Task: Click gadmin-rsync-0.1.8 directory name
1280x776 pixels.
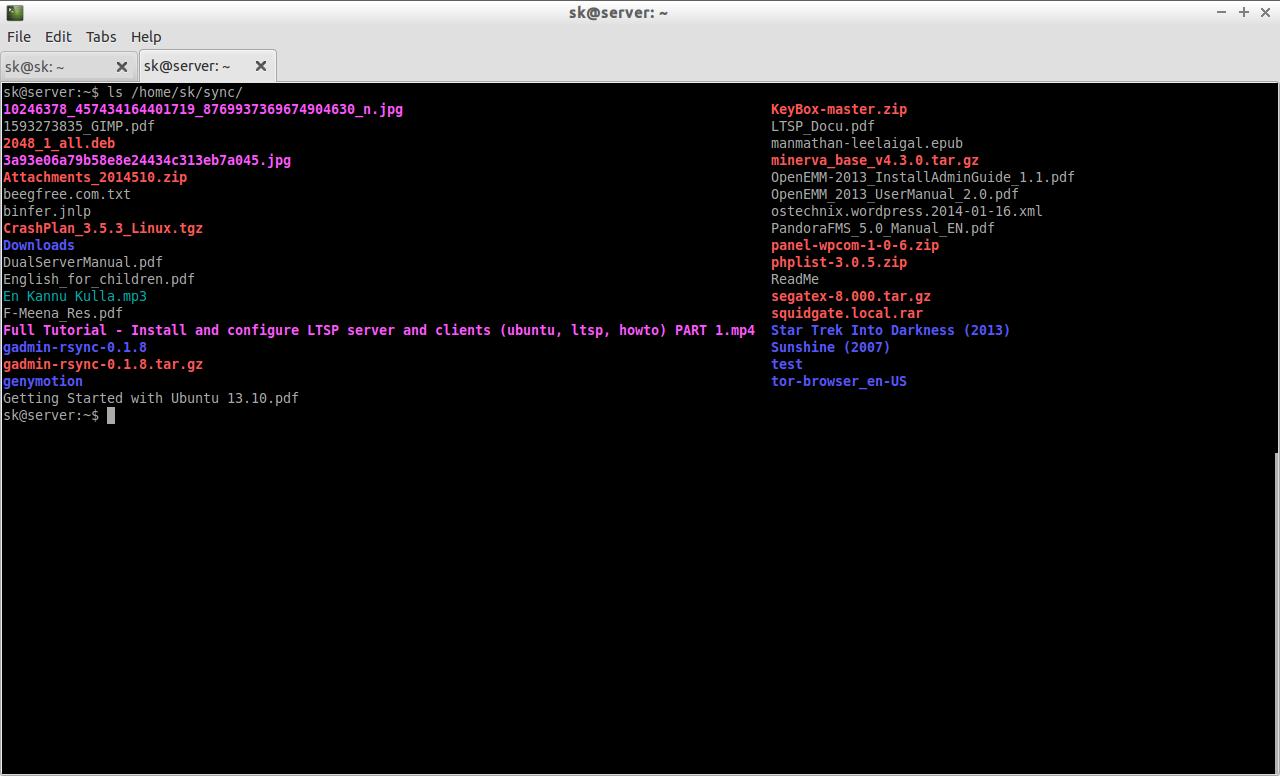Action: (75, 347)
